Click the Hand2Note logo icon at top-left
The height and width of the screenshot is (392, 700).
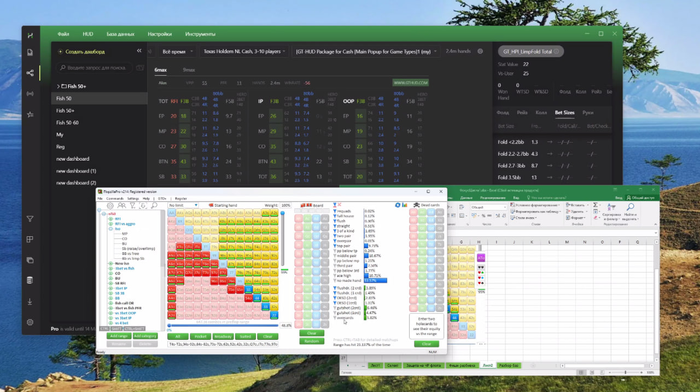click(x=30, y=35)
